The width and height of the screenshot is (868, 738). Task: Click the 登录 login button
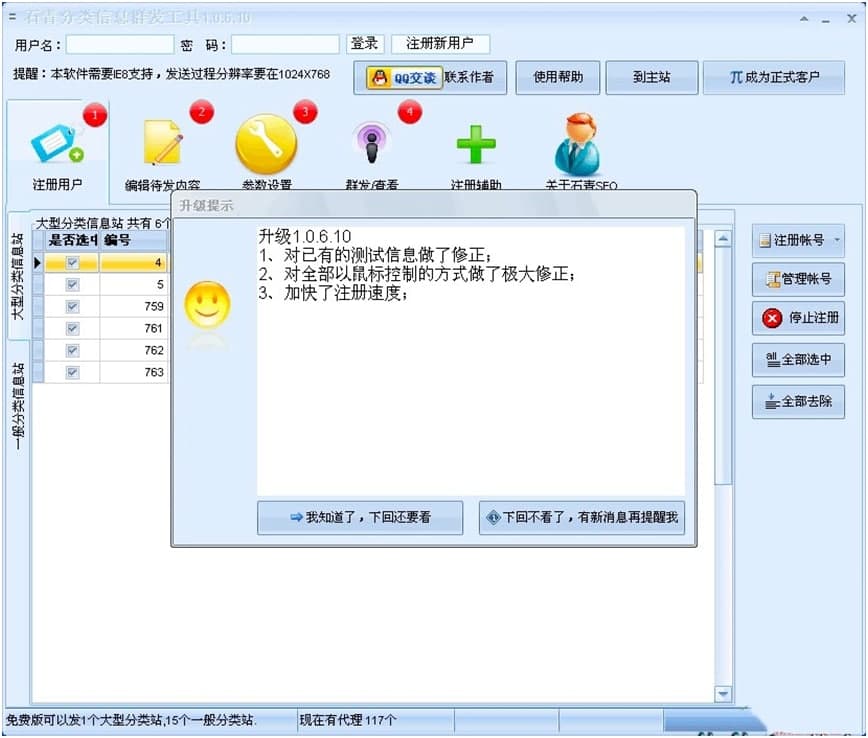coord(365,44)
